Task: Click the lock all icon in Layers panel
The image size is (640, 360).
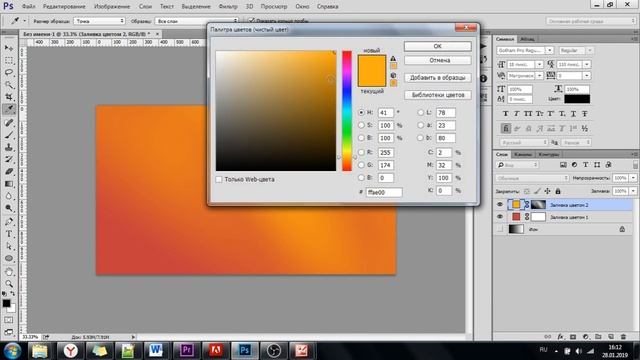Action: pos(558,191)
